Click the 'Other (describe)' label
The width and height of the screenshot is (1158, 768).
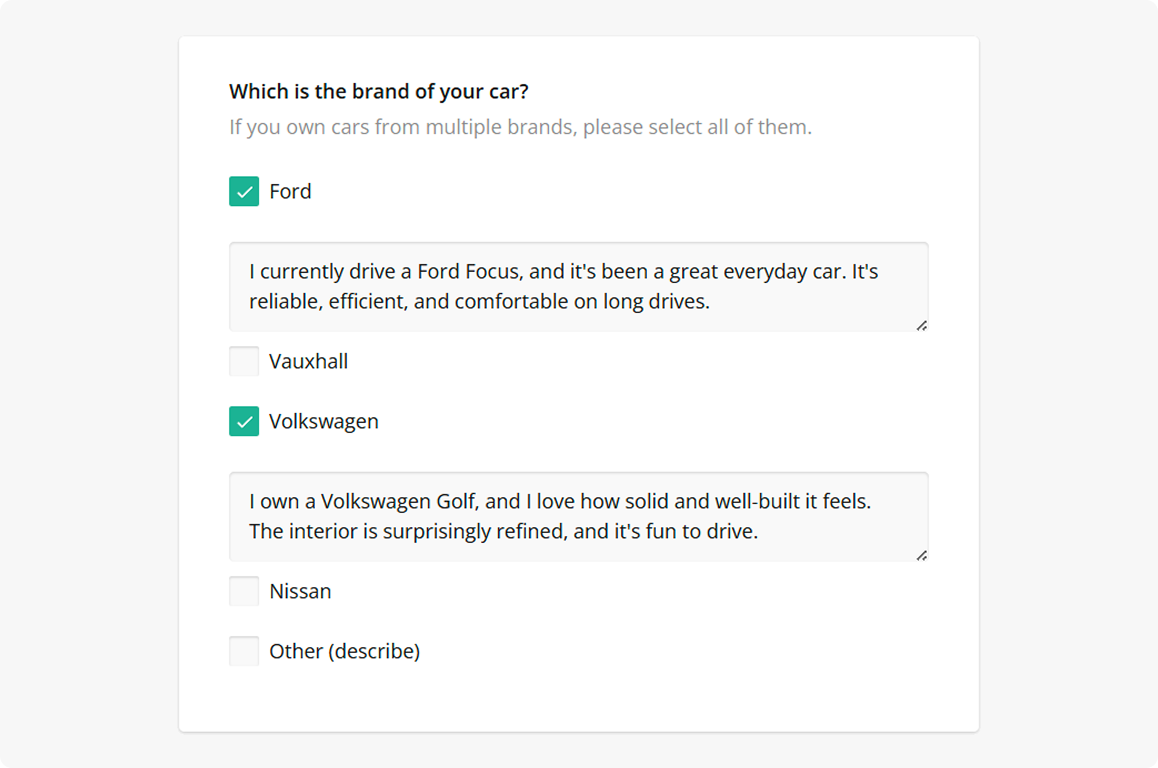pos(343,651)
